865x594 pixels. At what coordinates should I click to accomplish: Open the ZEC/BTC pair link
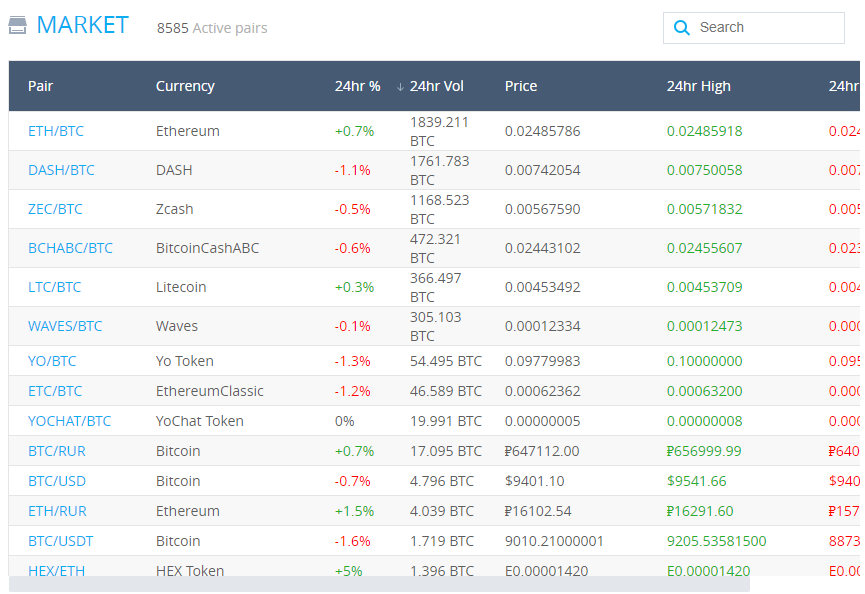pos(55,209)
